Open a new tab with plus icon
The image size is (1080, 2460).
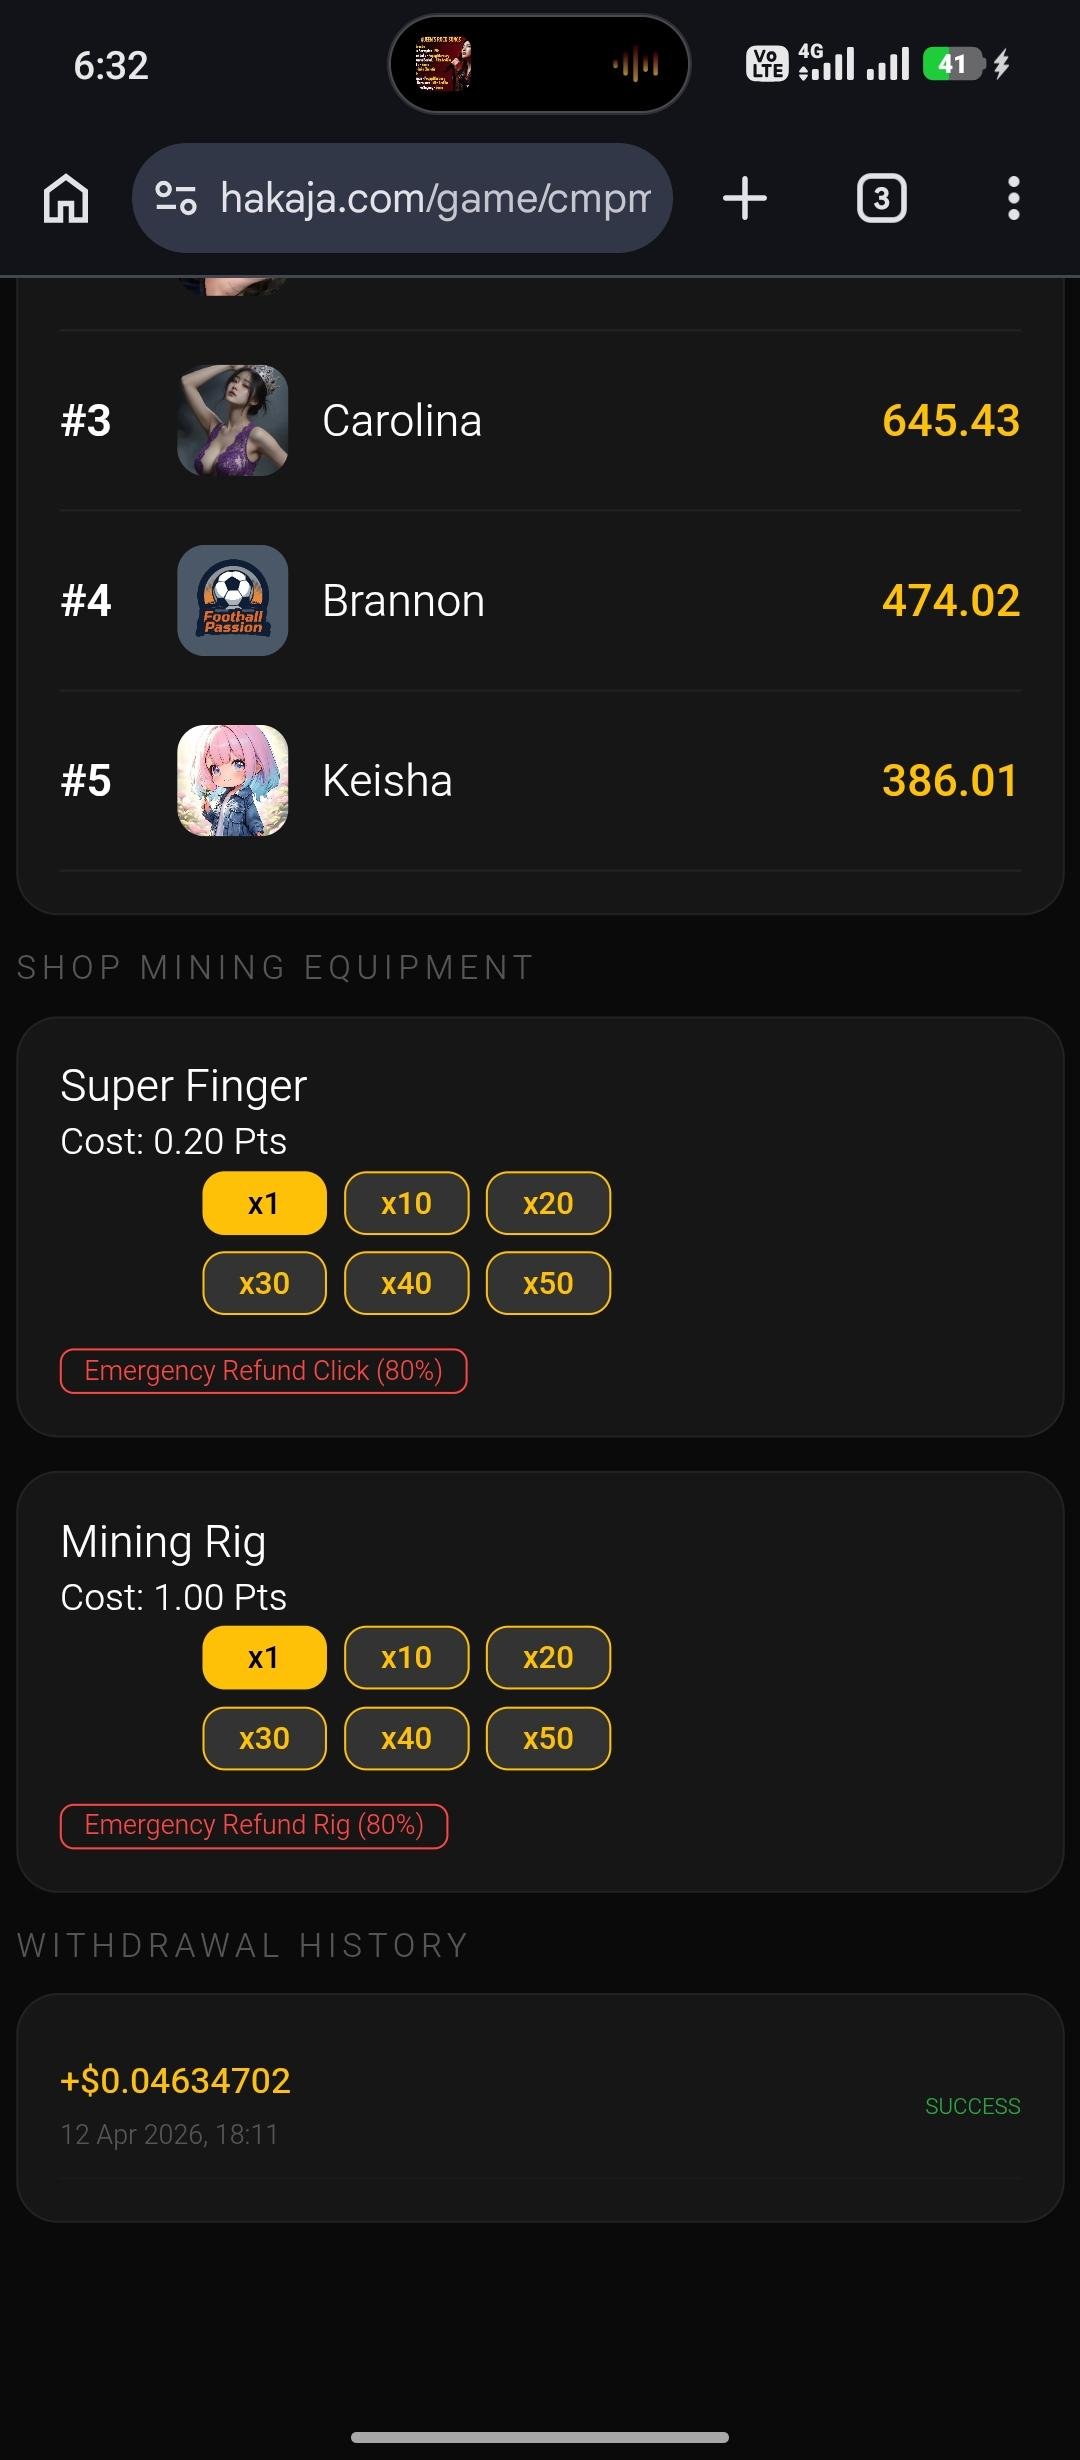745,198
